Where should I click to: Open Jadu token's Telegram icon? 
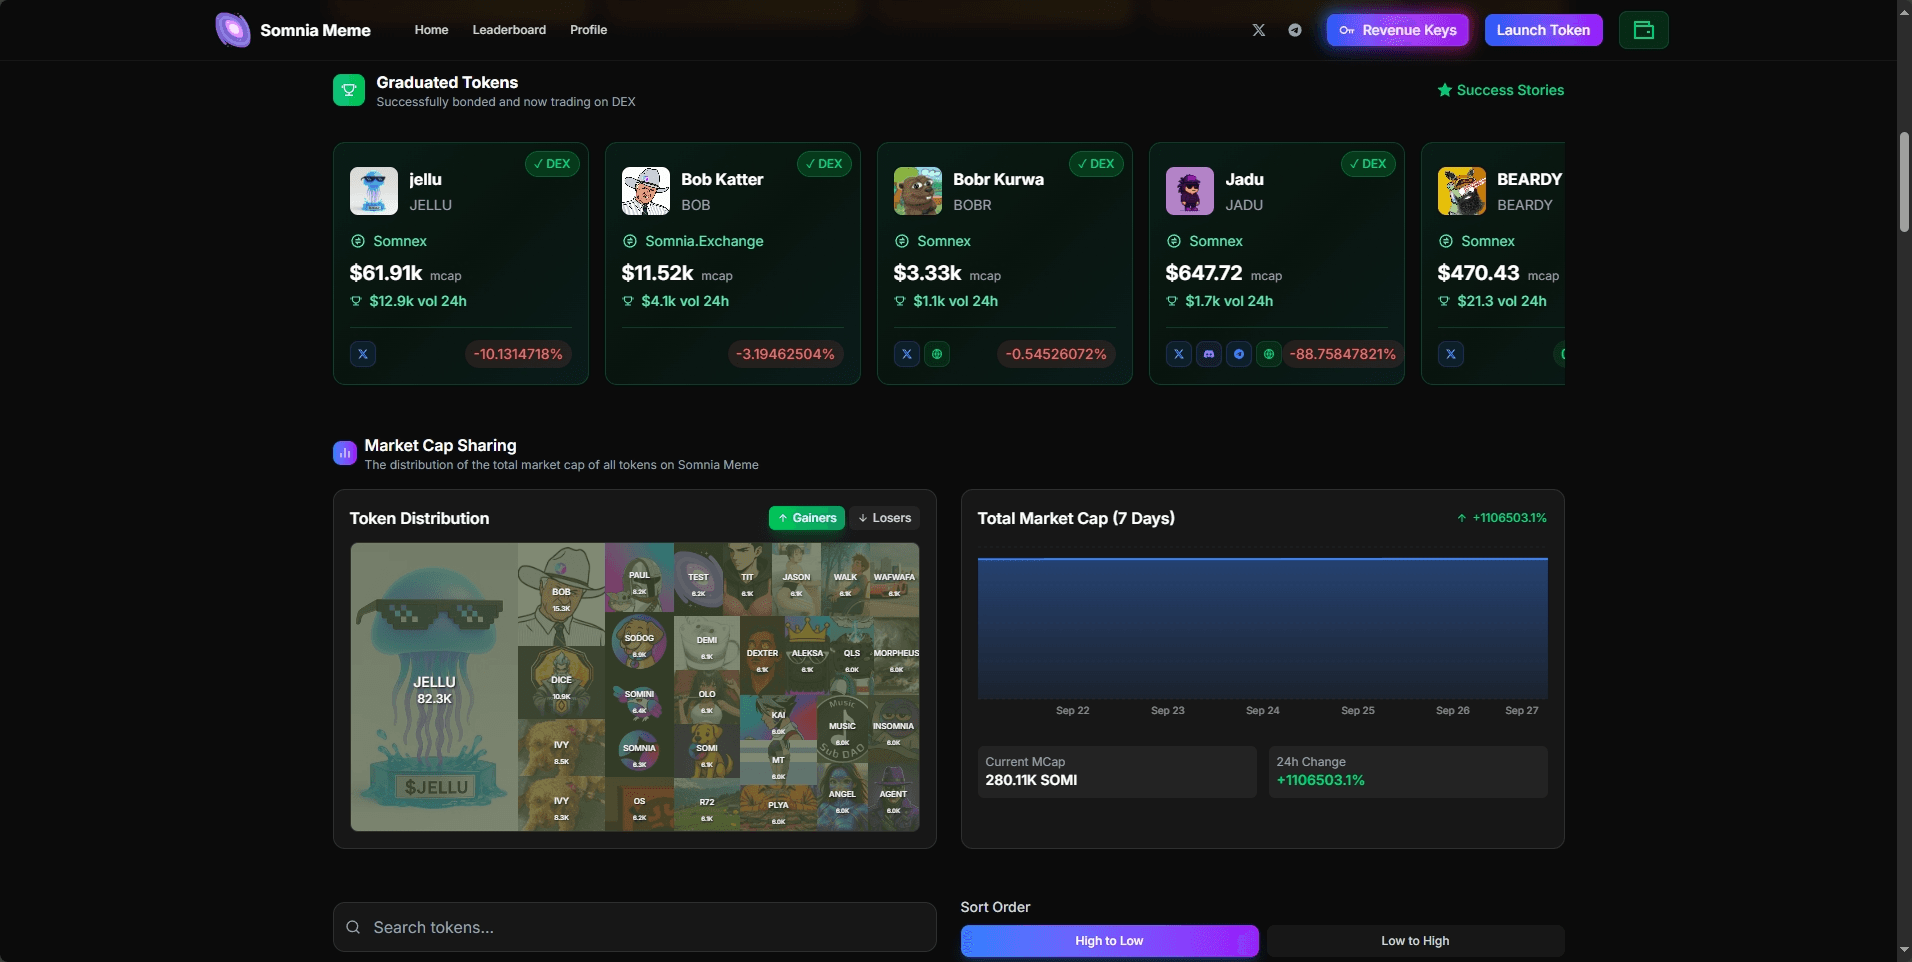(1239, 354)
